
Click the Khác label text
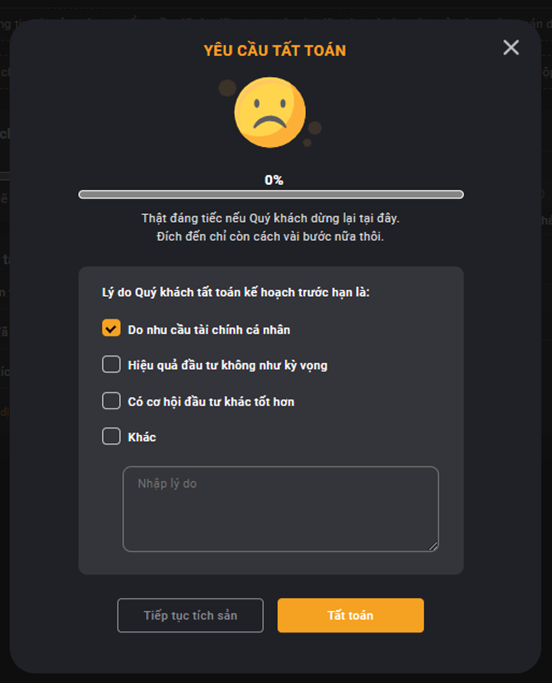(x=142, y=437)
